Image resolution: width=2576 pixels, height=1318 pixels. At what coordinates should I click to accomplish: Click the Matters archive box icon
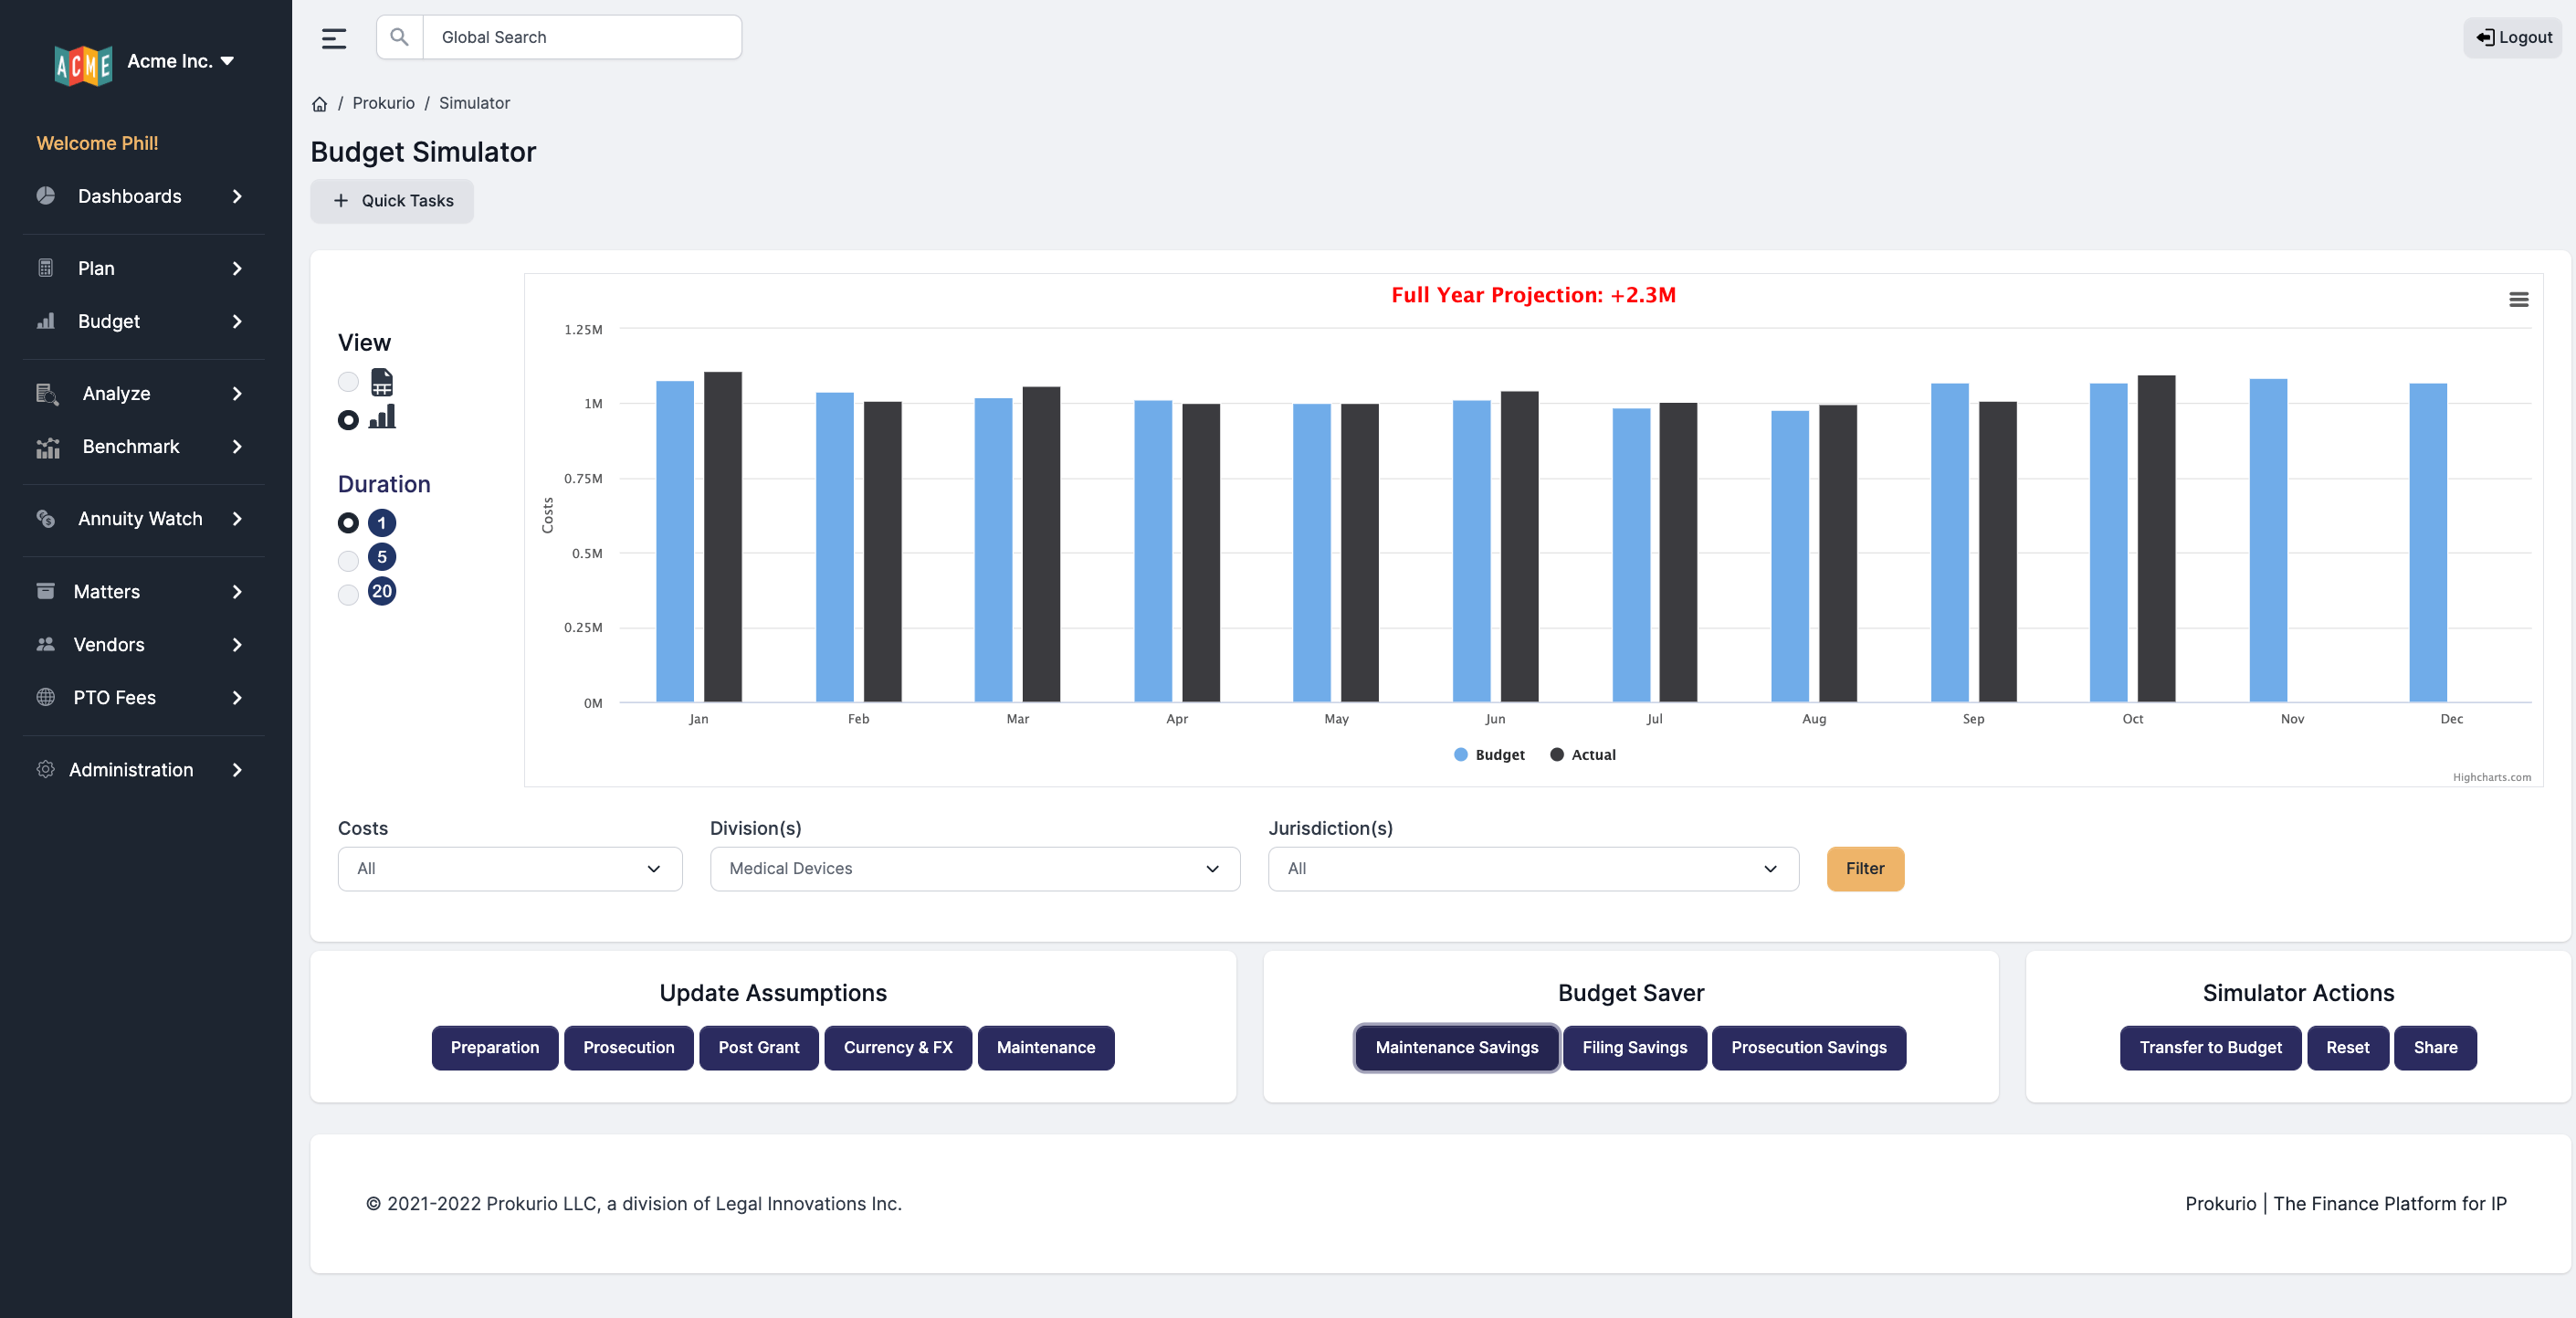(x=46, y=590)
